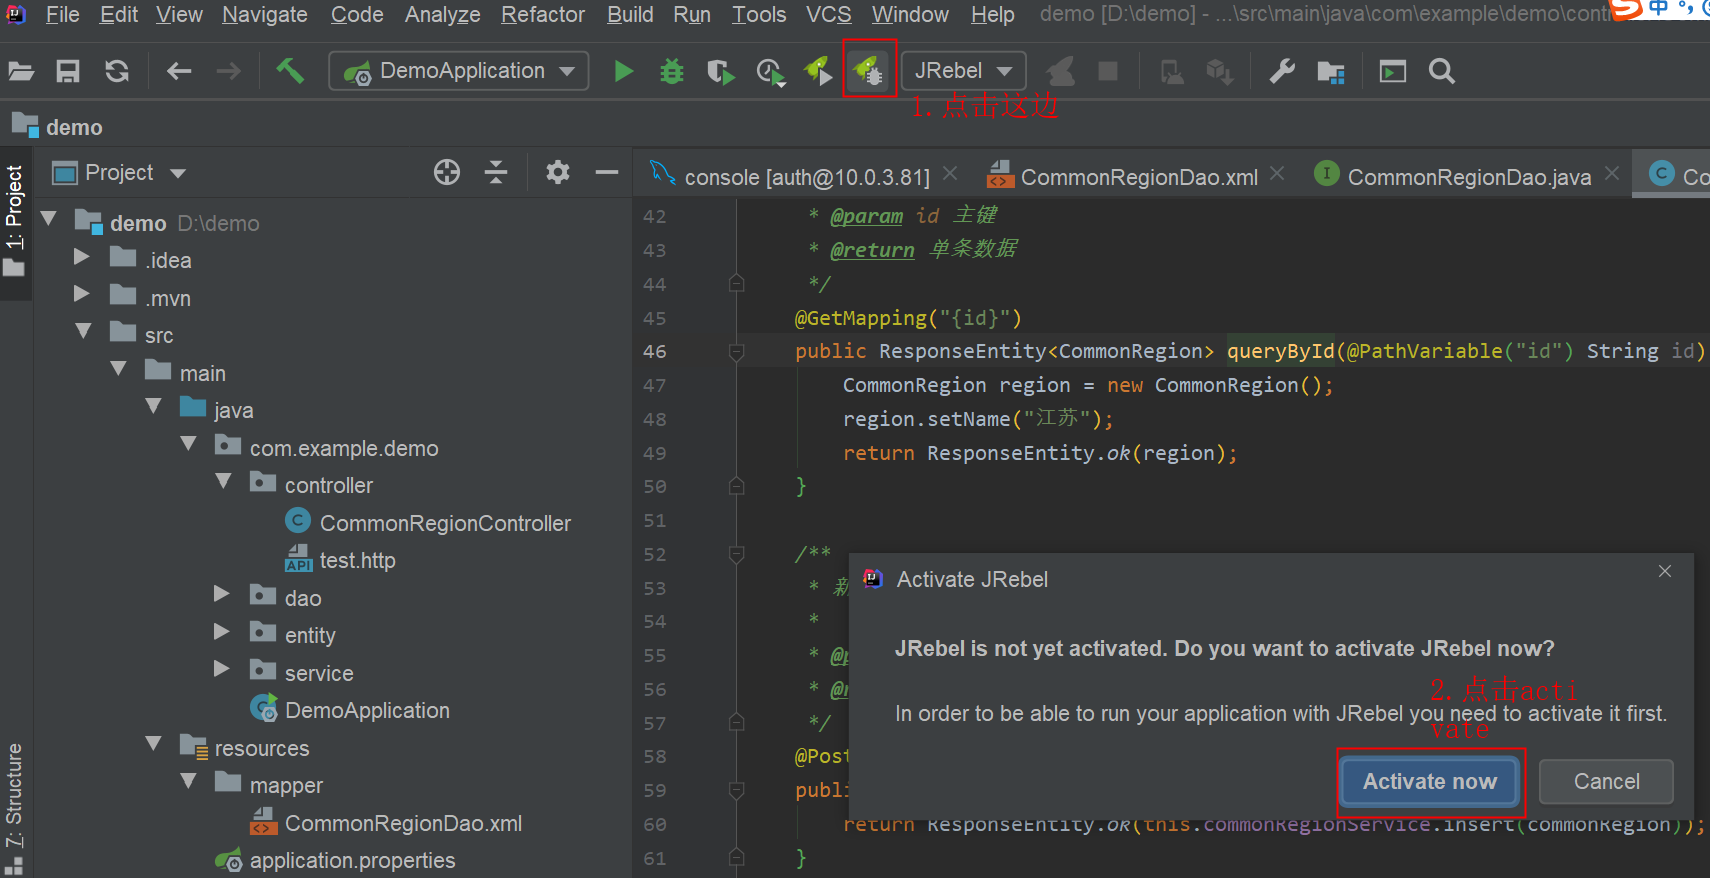1710x878 pixels.
Task: Open the Navigate menu
Action: point(265,15)
